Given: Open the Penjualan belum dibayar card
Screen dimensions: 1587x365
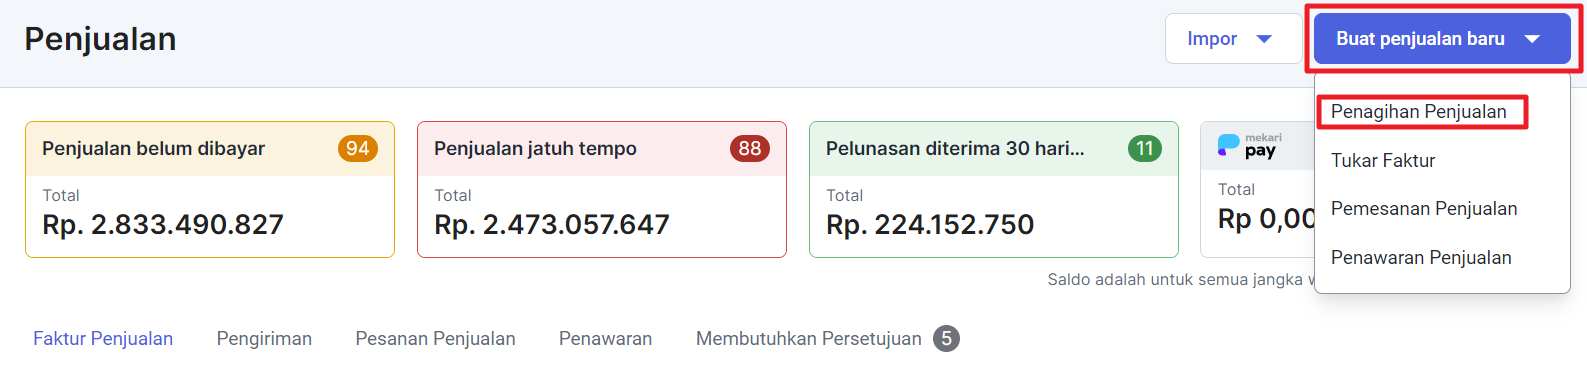Looking at the screenshot, I should [210, 190].
